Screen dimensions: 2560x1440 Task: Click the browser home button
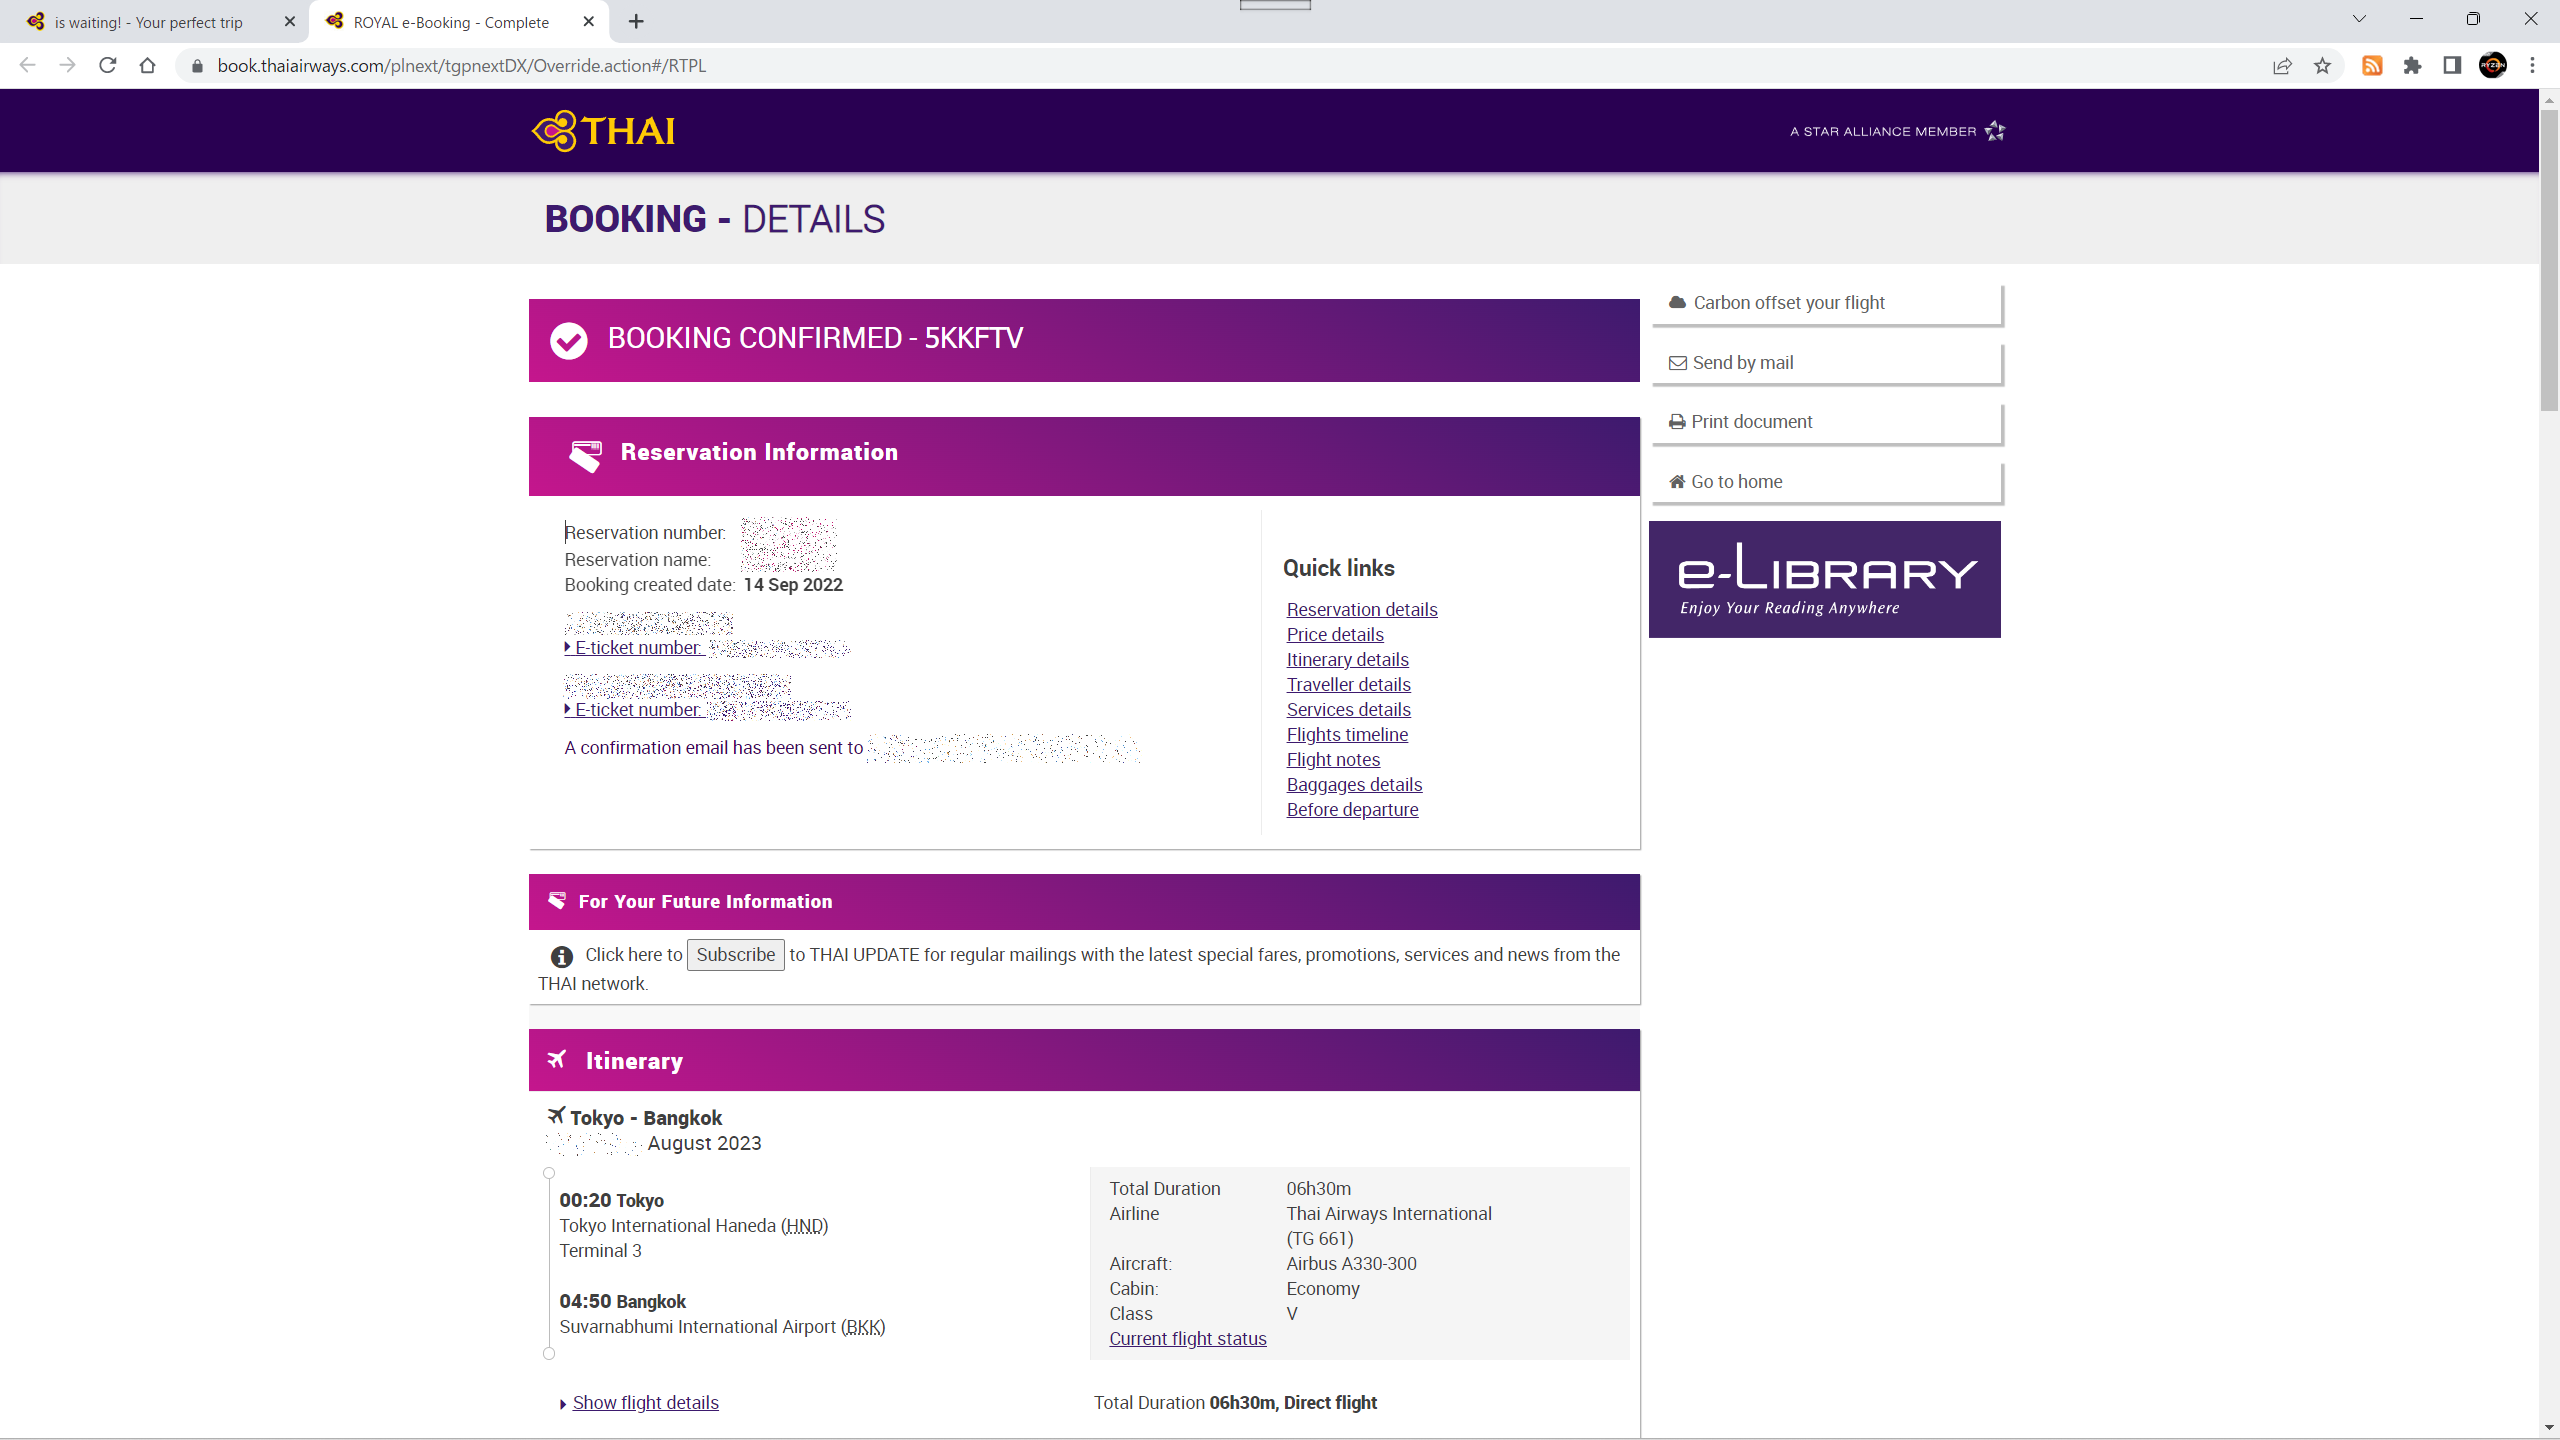pos(148,65)
